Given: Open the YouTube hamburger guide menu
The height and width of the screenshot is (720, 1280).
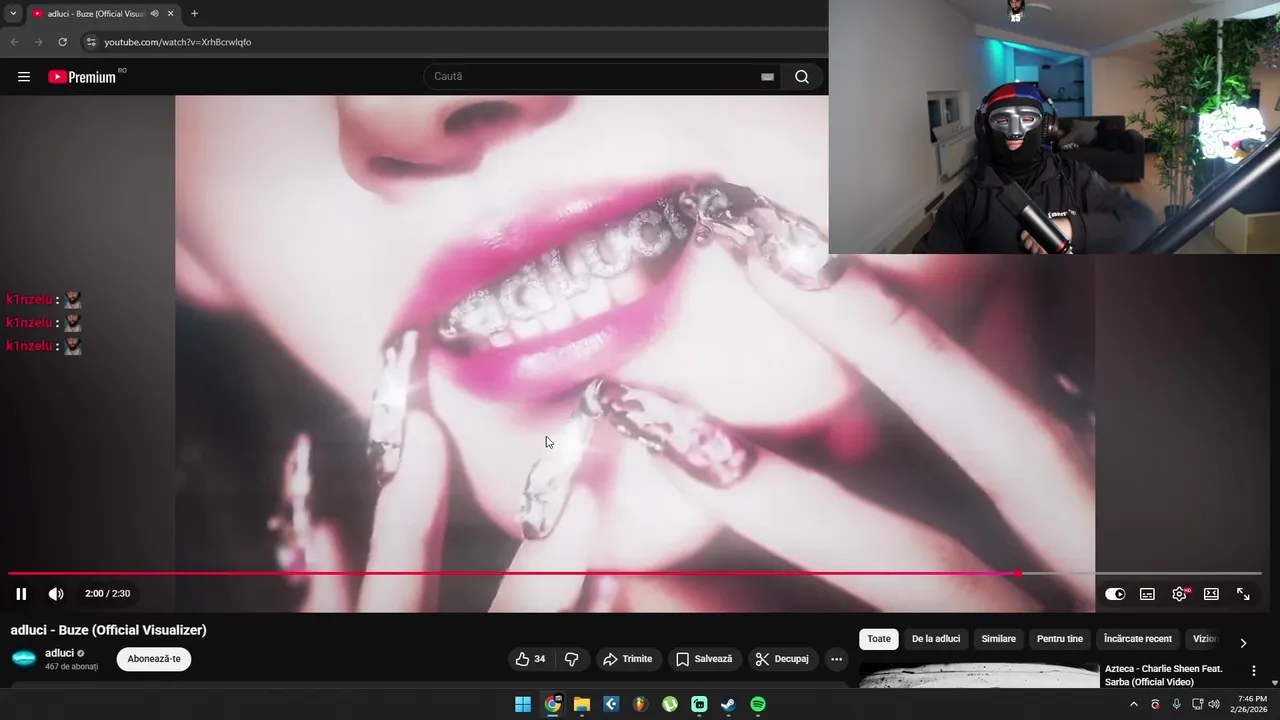Looking at the screenshot, I should point(24,77).
